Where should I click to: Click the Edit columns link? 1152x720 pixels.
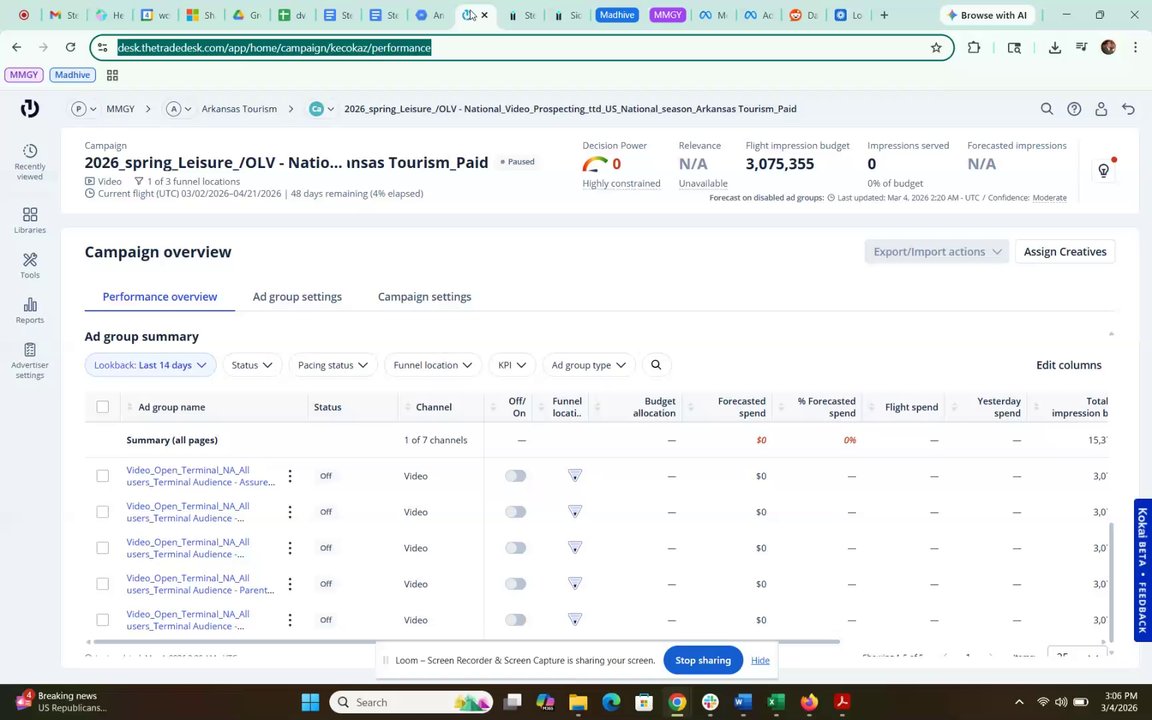pyautogui.click(x=1068, y=365)
